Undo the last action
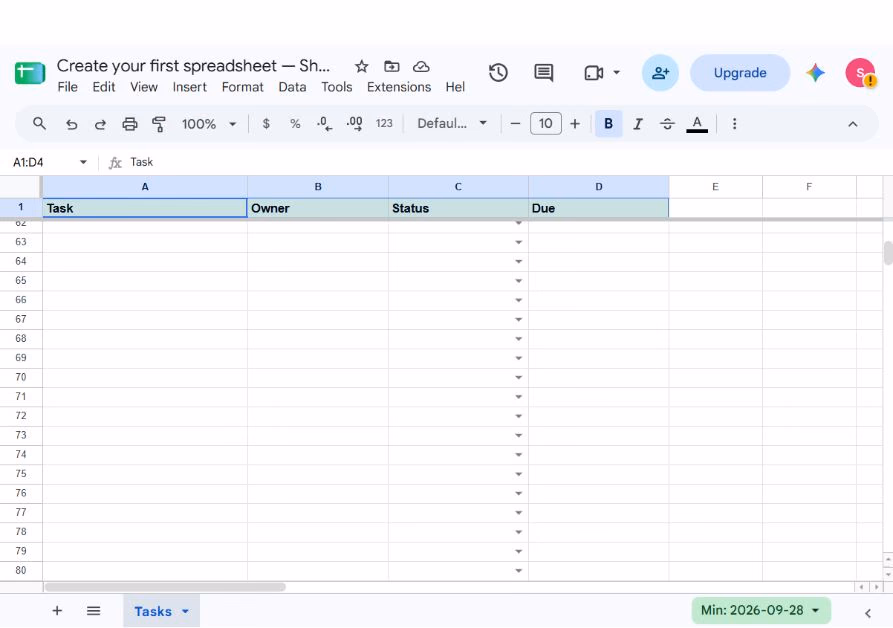 pos(71,124)
